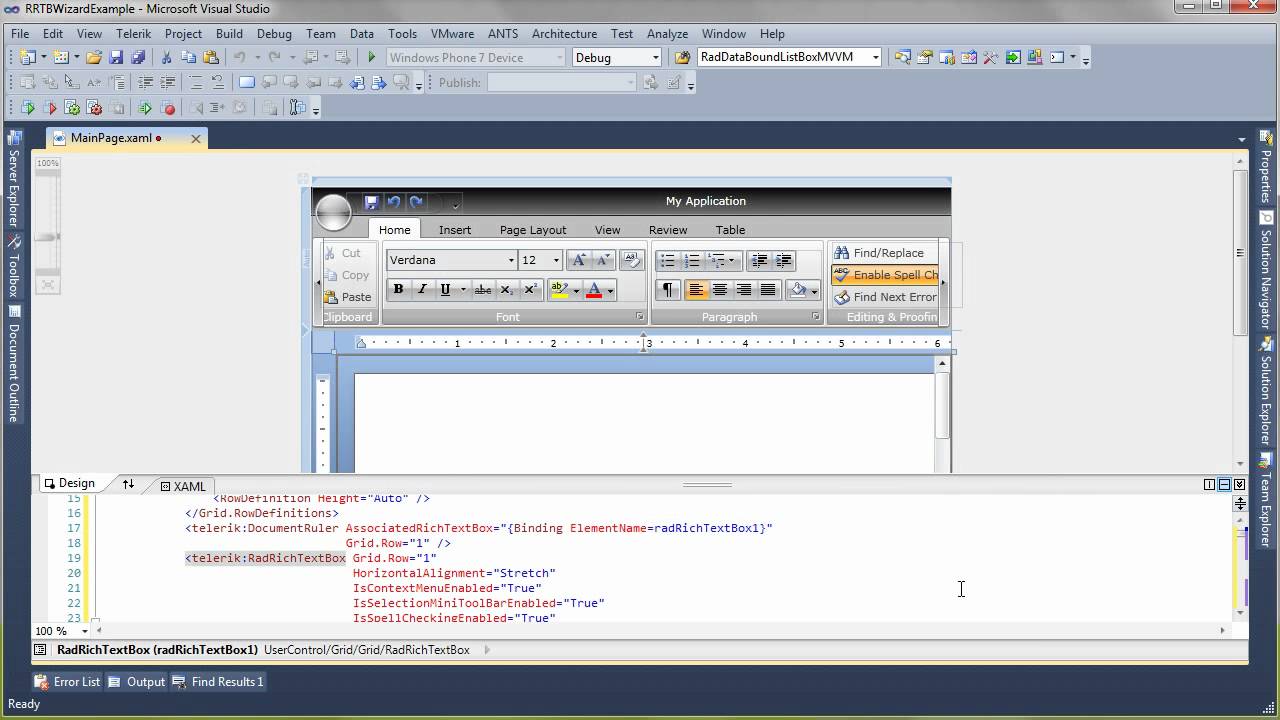
Task: Click the Grow Font icon
Action: click(578, 260)
